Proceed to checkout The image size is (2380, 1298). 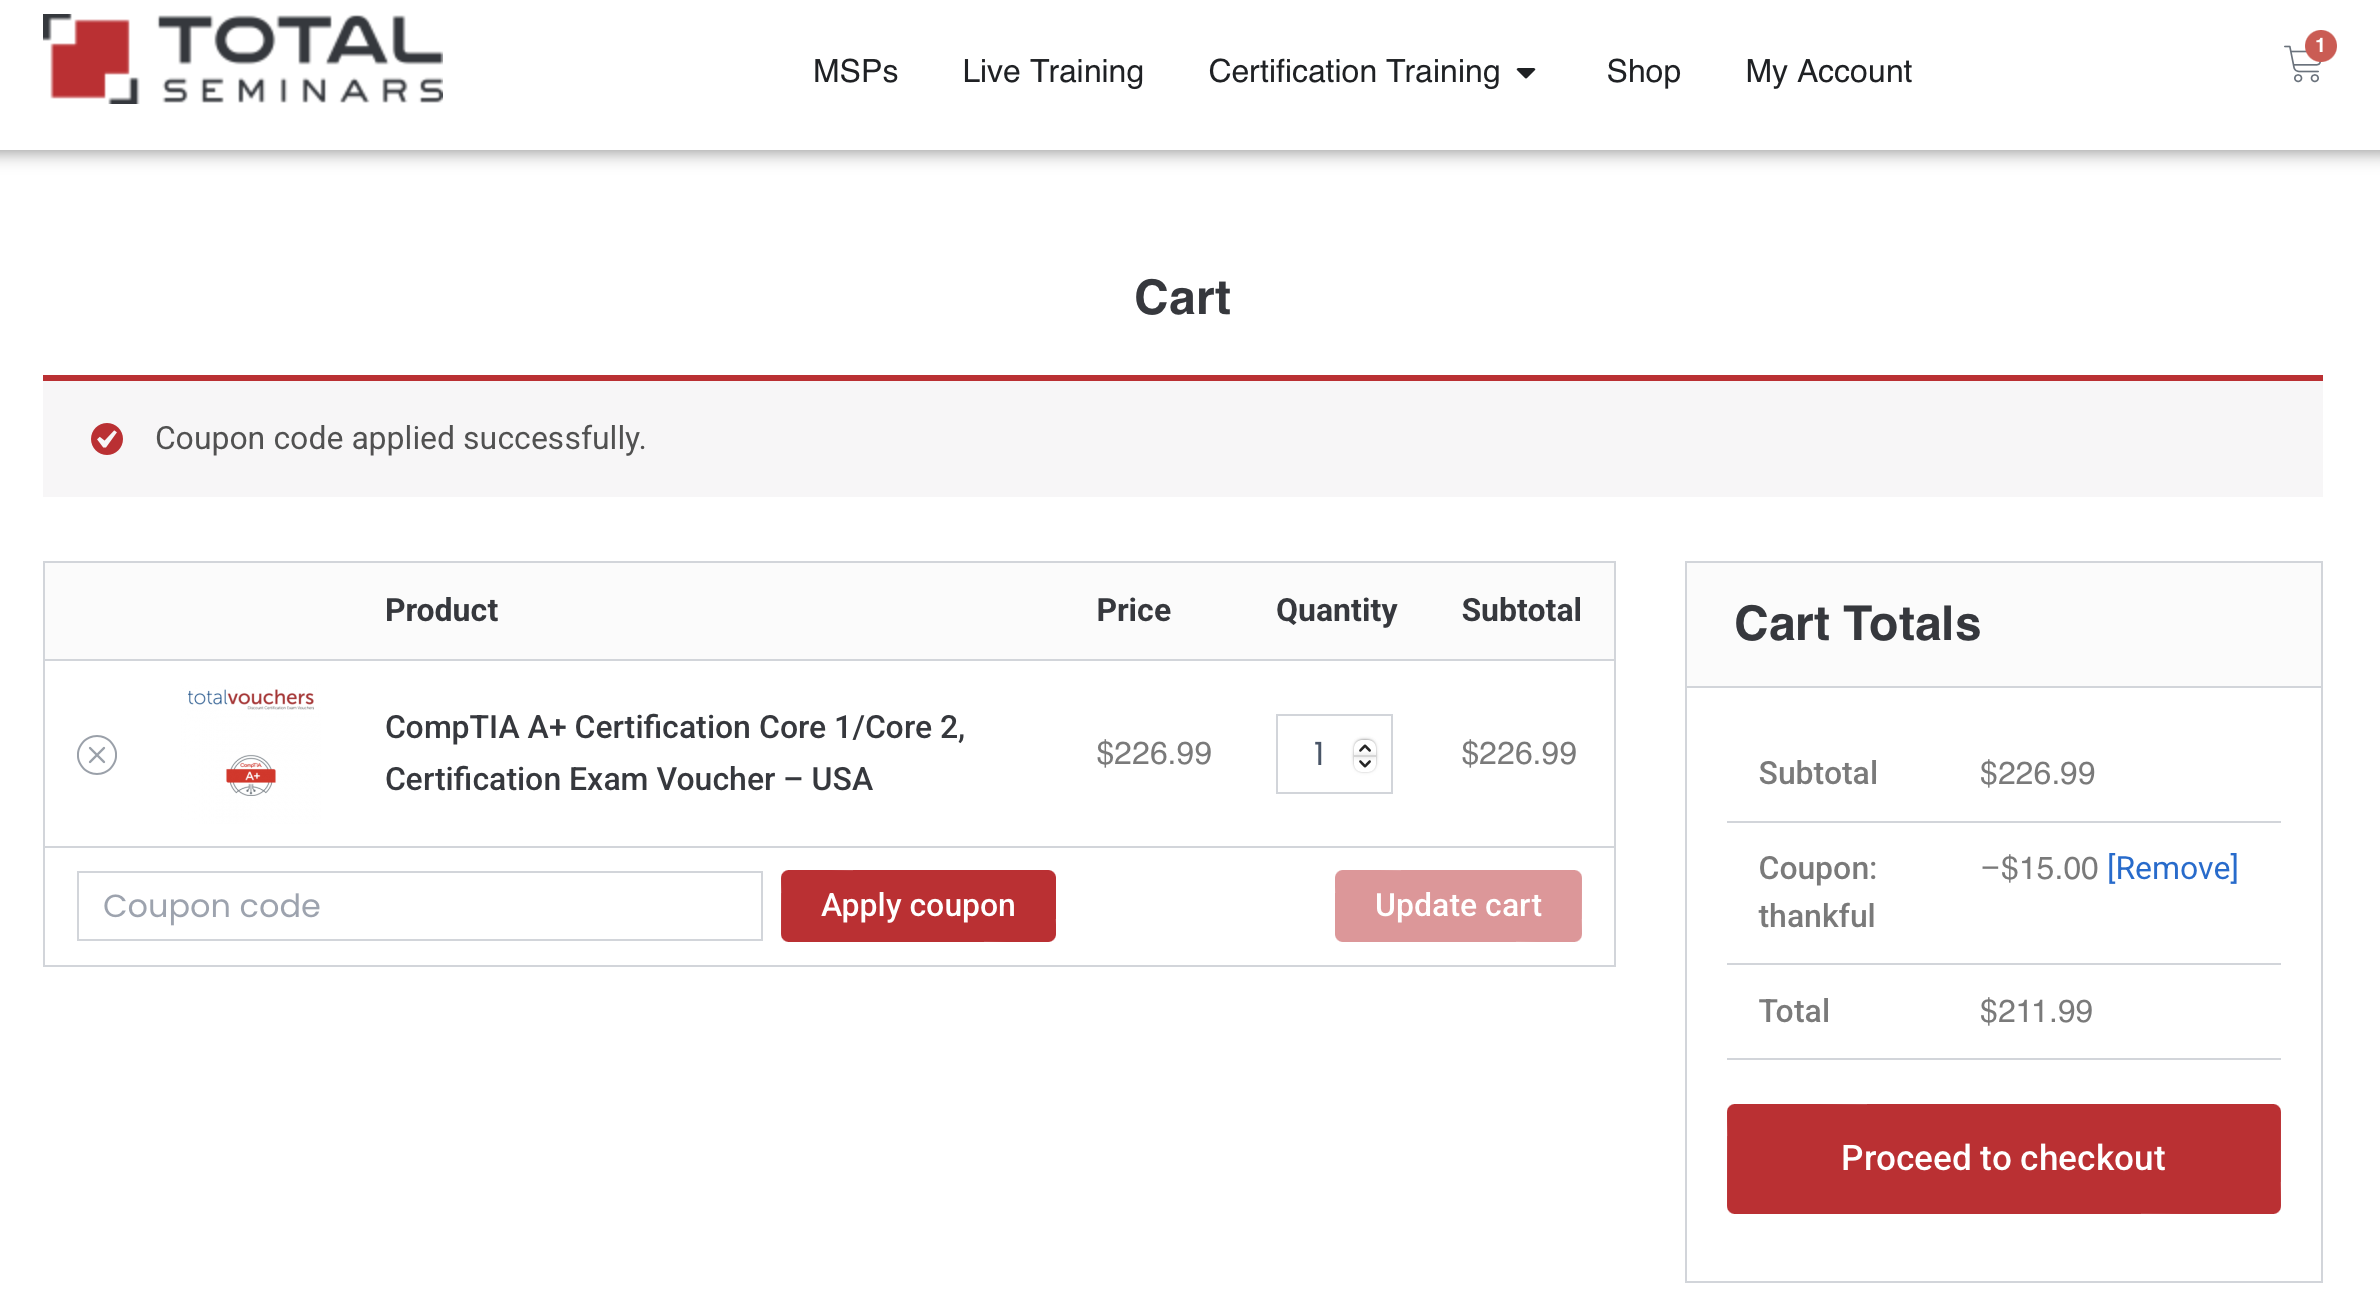[x=2003, y=1158]
